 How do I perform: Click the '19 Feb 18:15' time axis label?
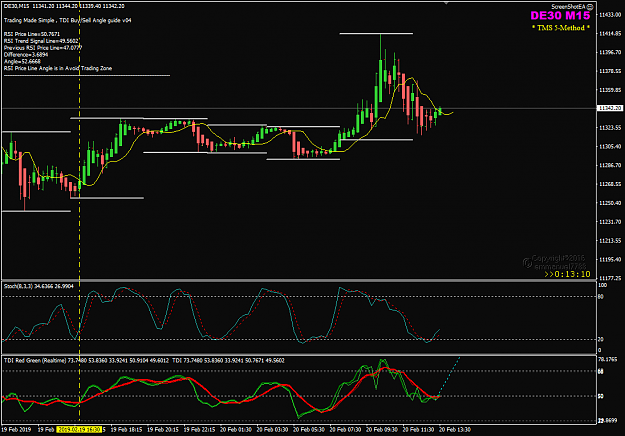pos(126,429)
